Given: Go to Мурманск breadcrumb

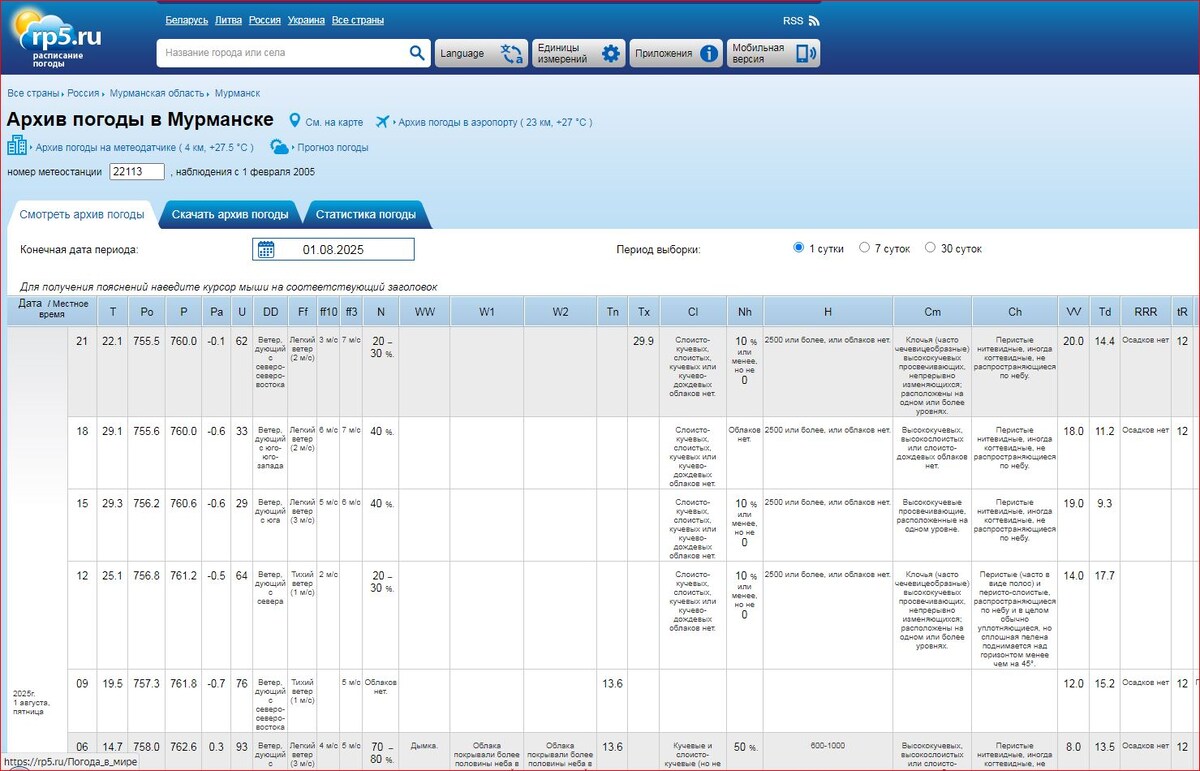Looking at the screenshot, I should click(x=237, y=93).
